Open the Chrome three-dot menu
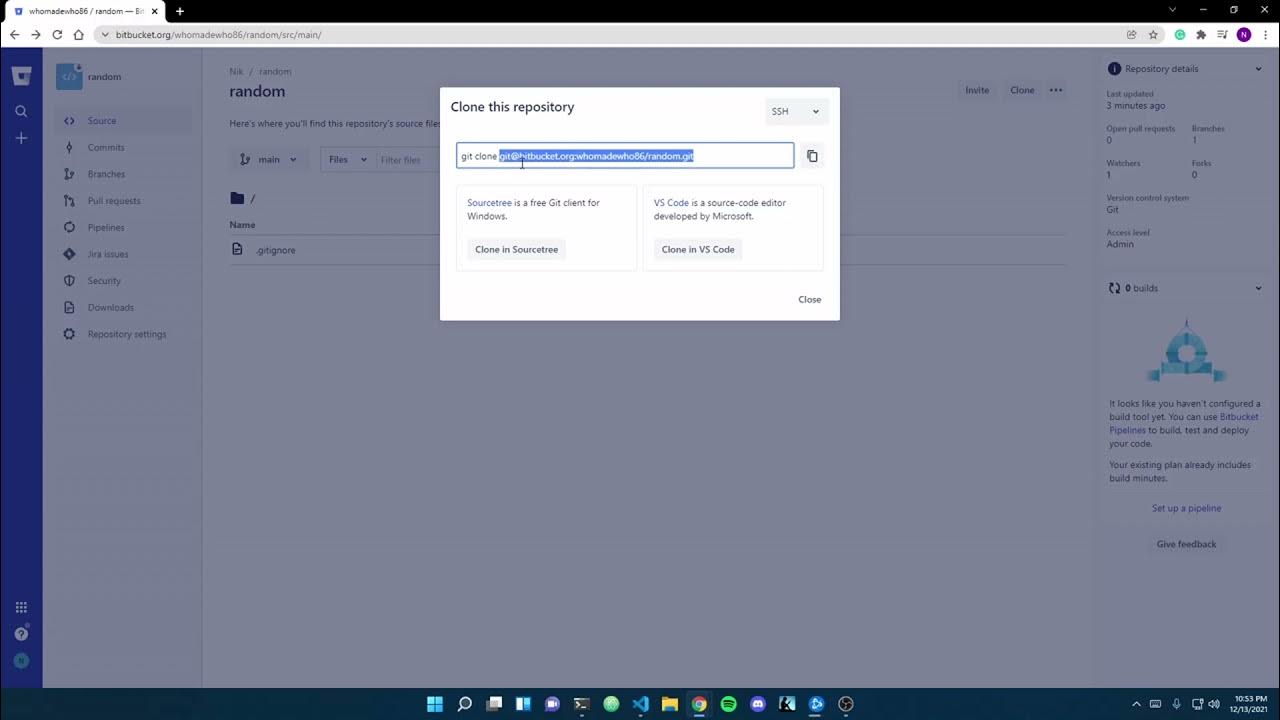The width and height of the screenshot is (1280, 720). coord(1265,34)
